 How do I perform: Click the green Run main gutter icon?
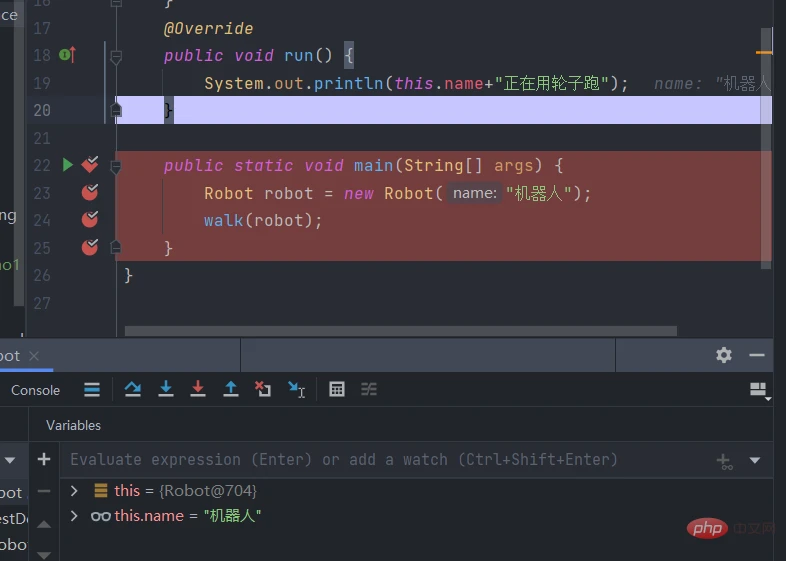68,164
